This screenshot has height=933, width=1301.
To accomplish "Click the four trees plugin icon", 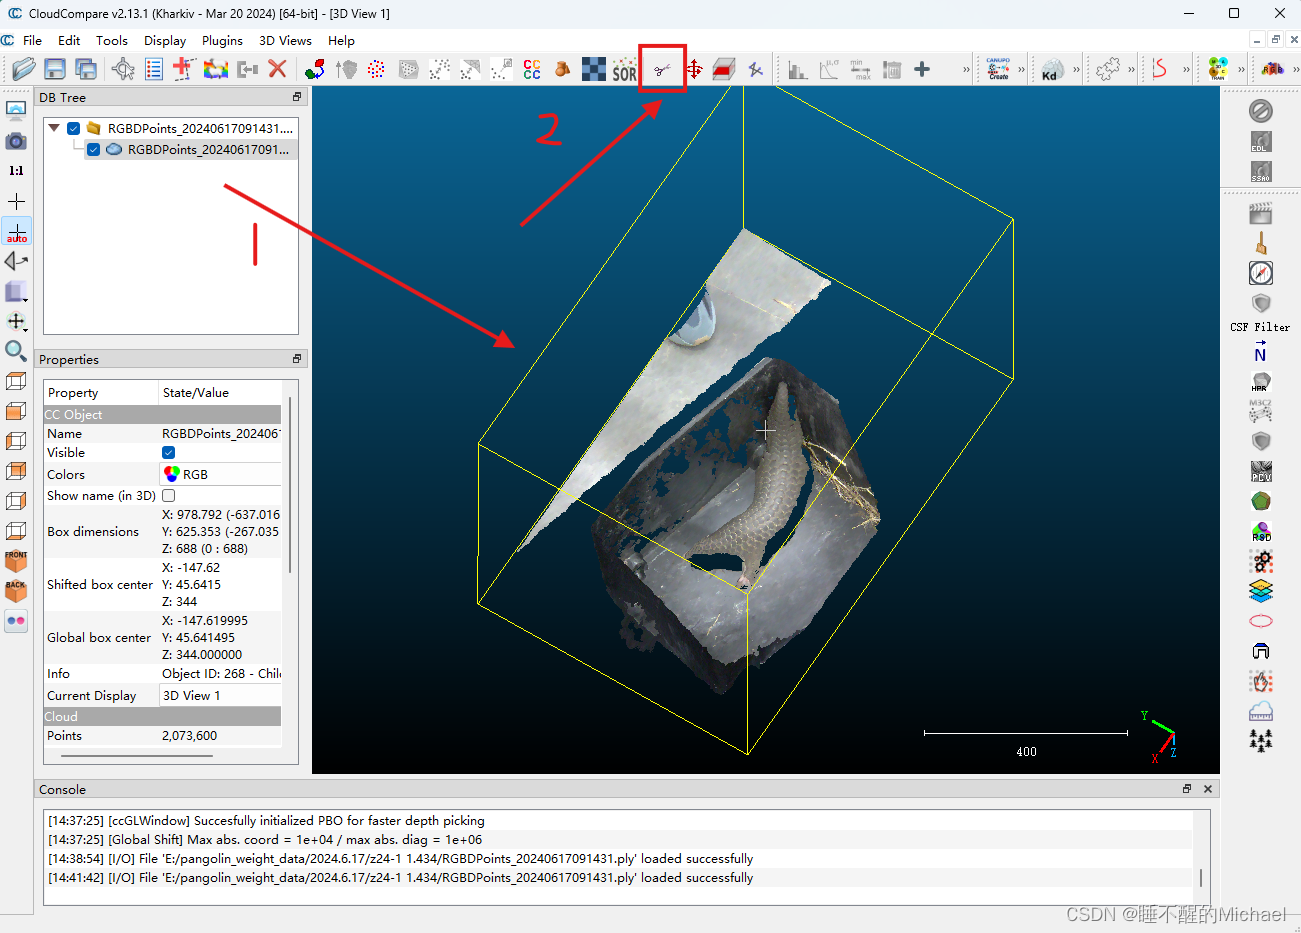I will coord(1261,740).
